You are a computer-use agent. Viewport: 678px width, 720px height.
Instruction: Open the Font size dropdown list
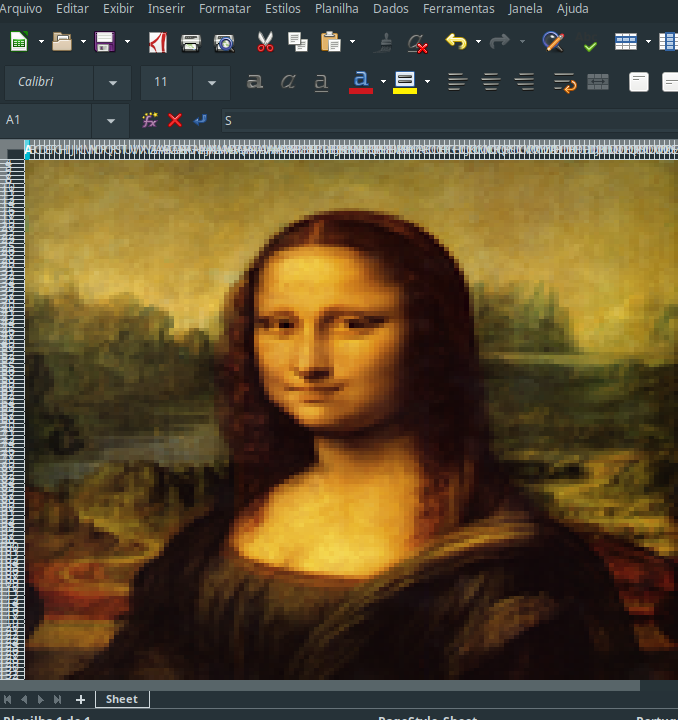pos(212,83)
